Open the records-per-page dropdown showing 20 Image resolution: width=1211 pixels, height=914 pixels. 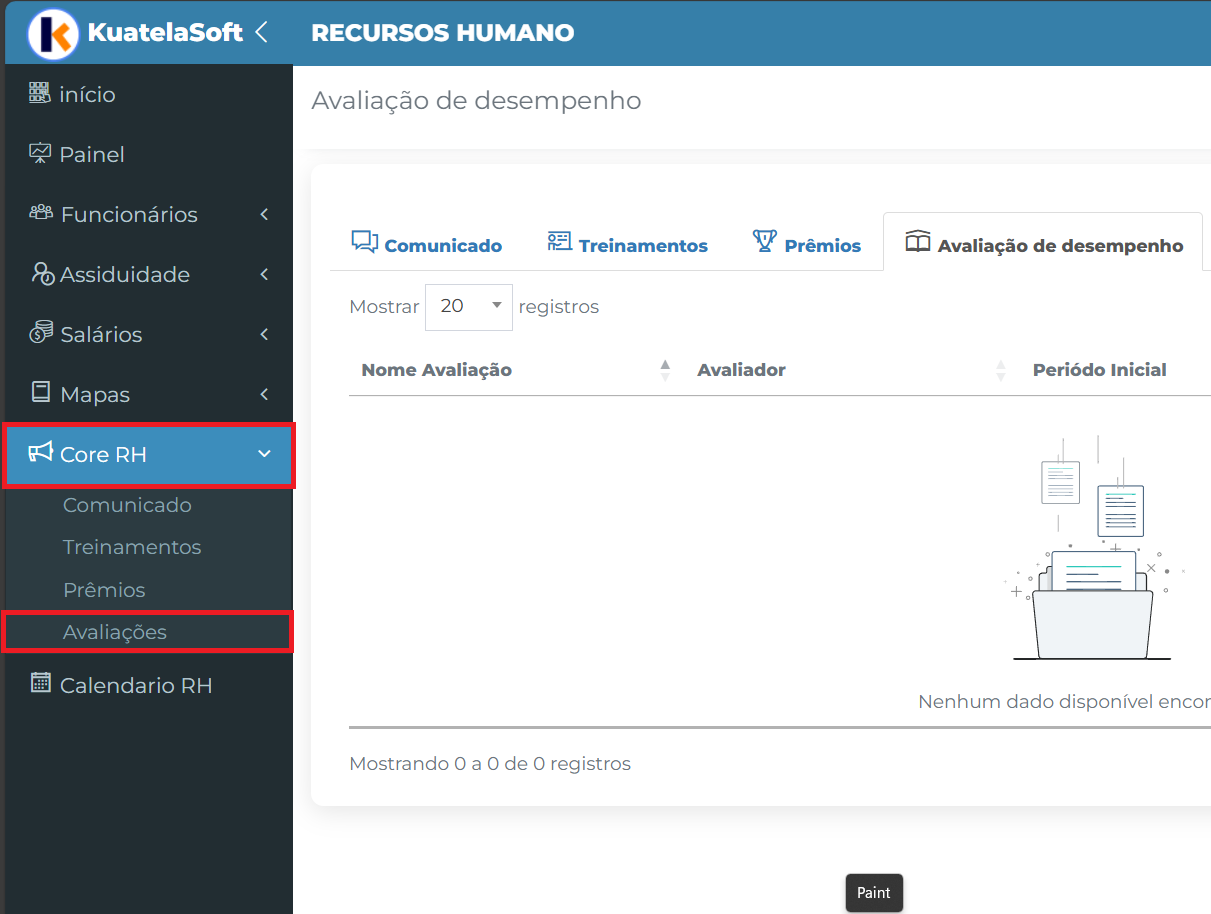point(468,306)
